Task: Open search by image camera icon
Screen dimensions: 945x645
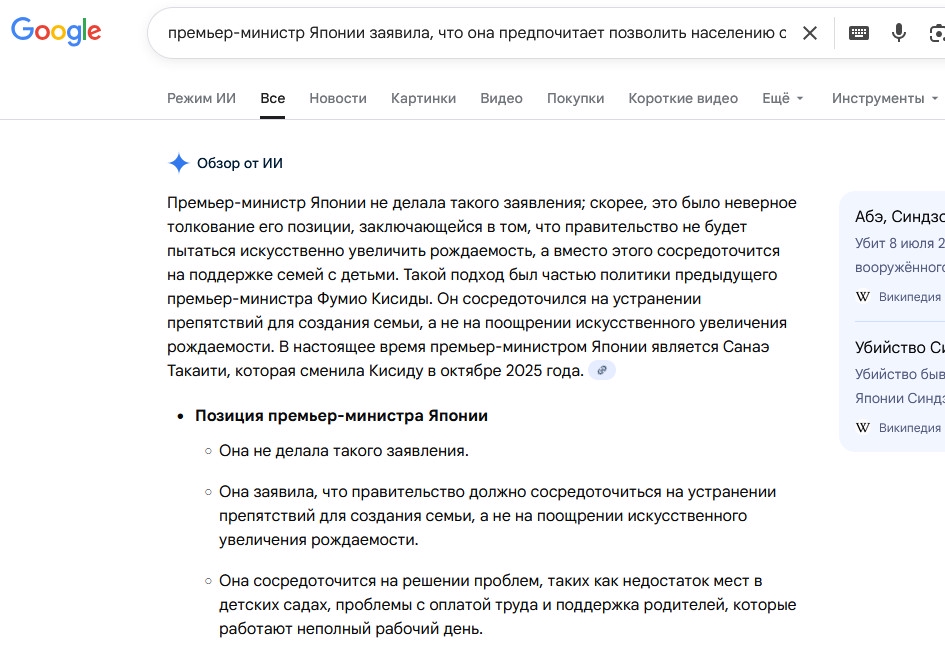Action: click(936, 33)
